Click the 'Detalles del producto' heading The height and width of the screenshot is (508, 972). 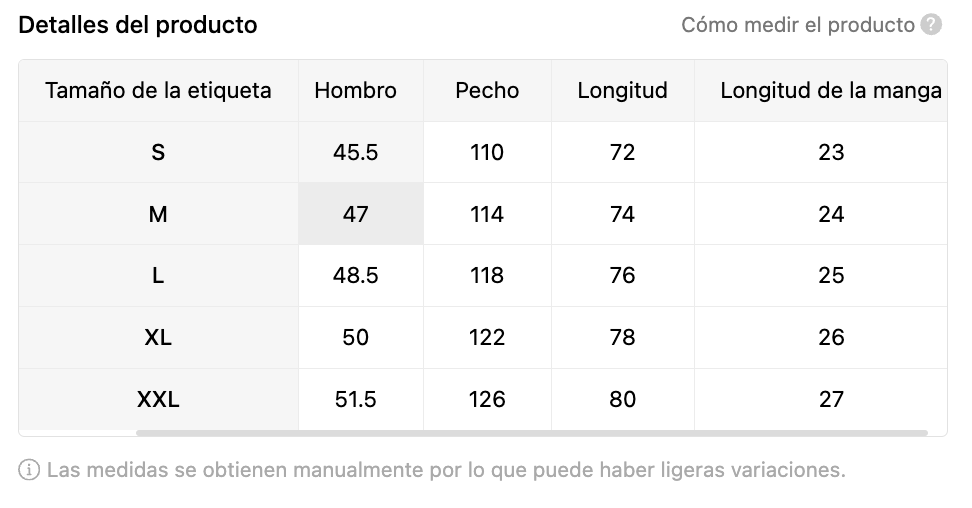click(x=138, y=25)
